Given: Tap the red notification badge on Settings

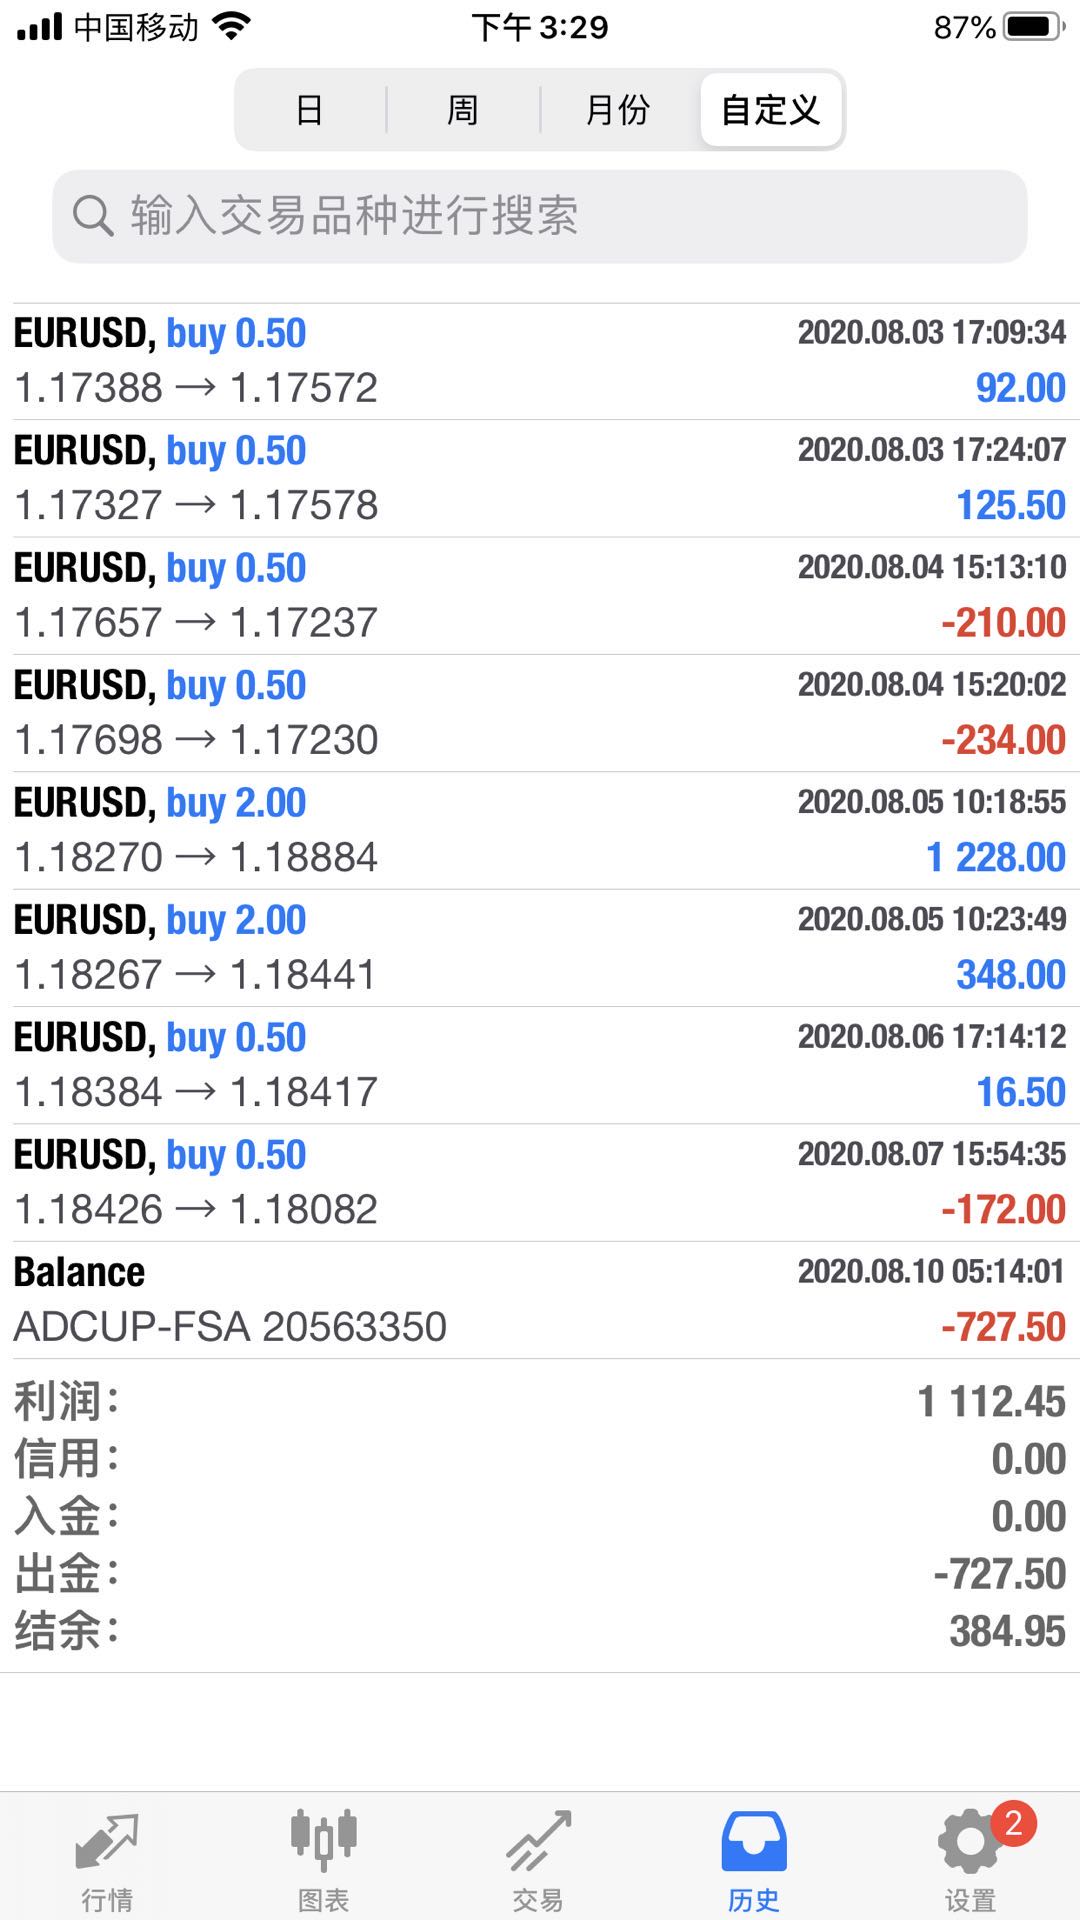Looking at the screenshot, I should (1013, 1824).
